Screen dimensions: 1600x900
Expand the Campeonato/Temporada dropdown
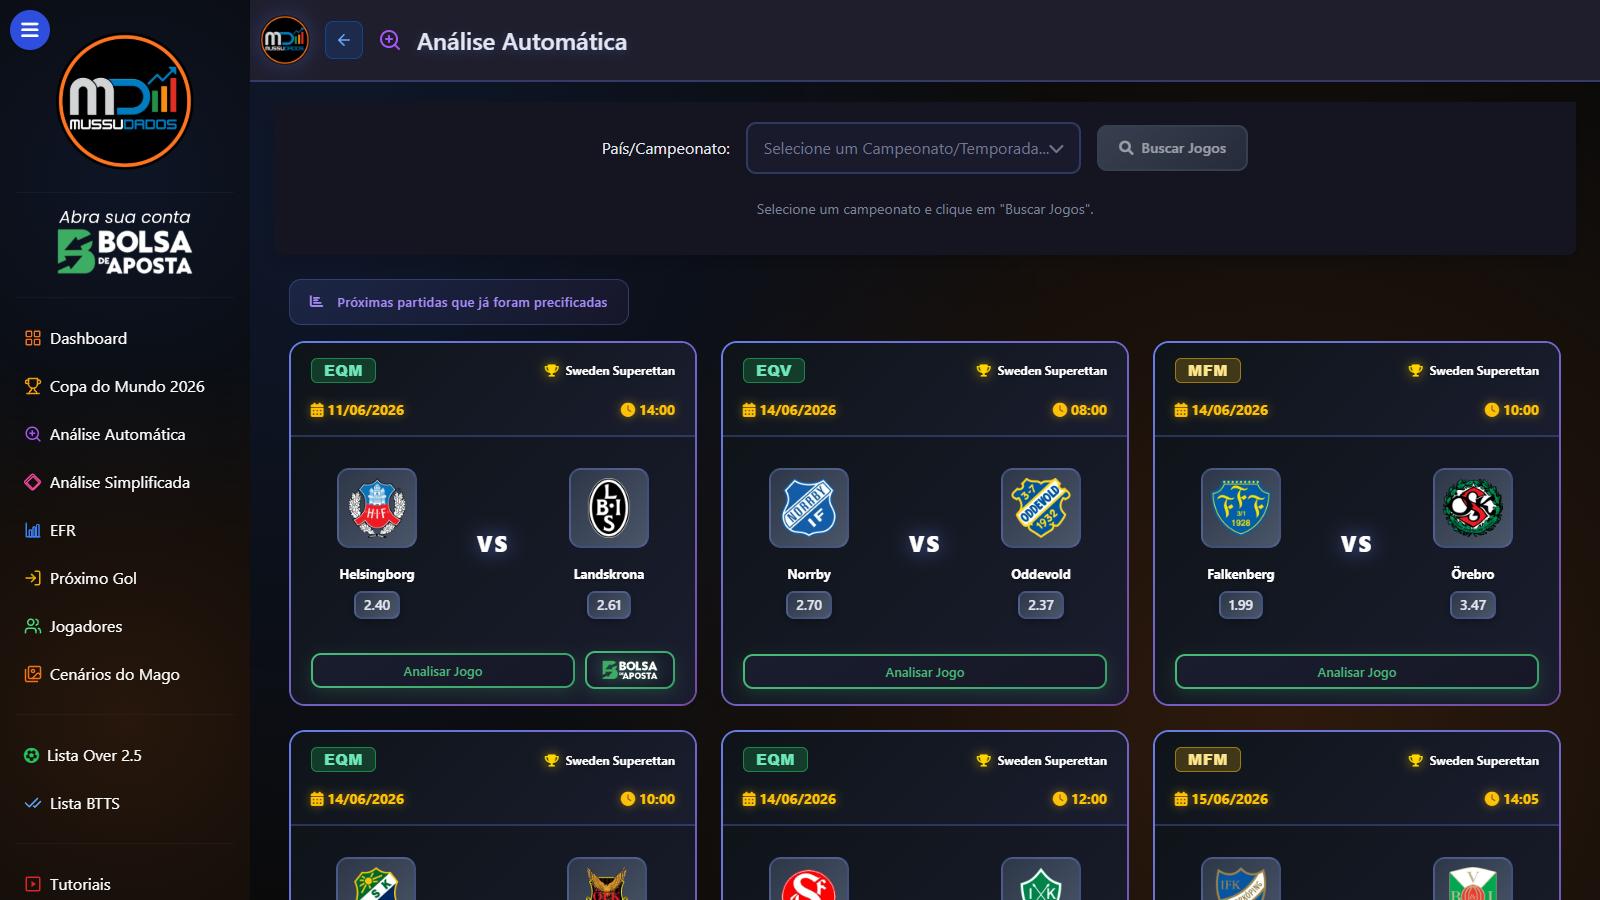(x=913, y=148)
